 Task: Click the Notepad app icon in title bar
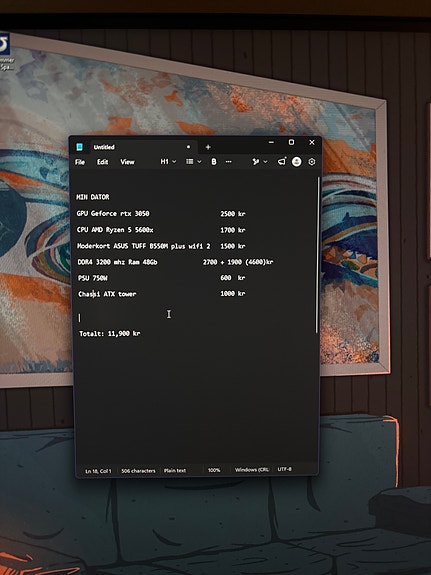click(x=79, y=147)
